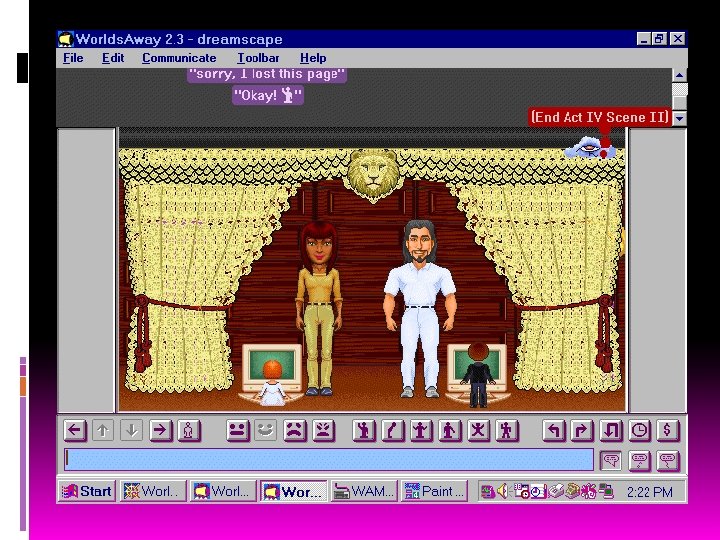Click the turn around U-arrow button
720x540 pixels.
[611, 431]
